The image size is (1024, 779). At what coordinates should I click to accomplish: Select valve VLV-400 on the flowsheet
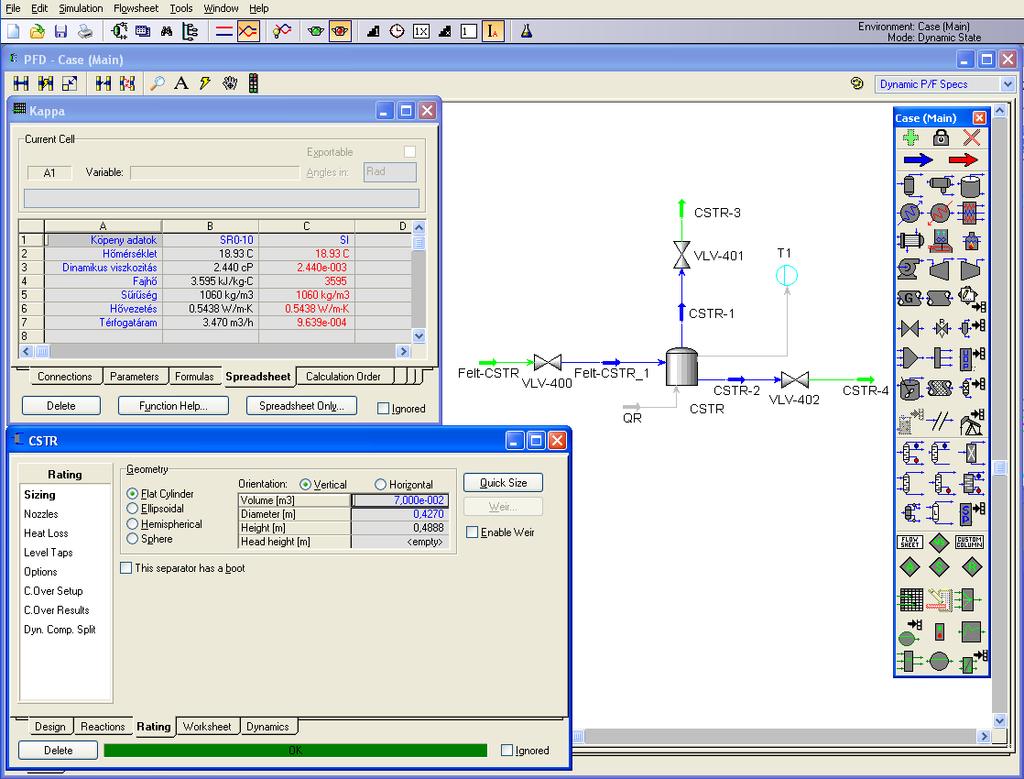[x=547, y=362]
